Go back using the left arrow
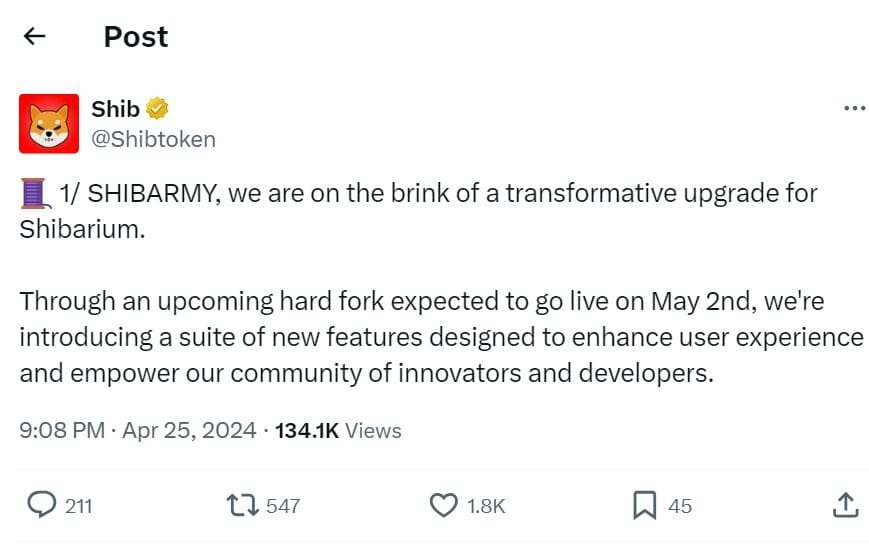Viewport: 869px width, 545px height. [x=35, y=37]
